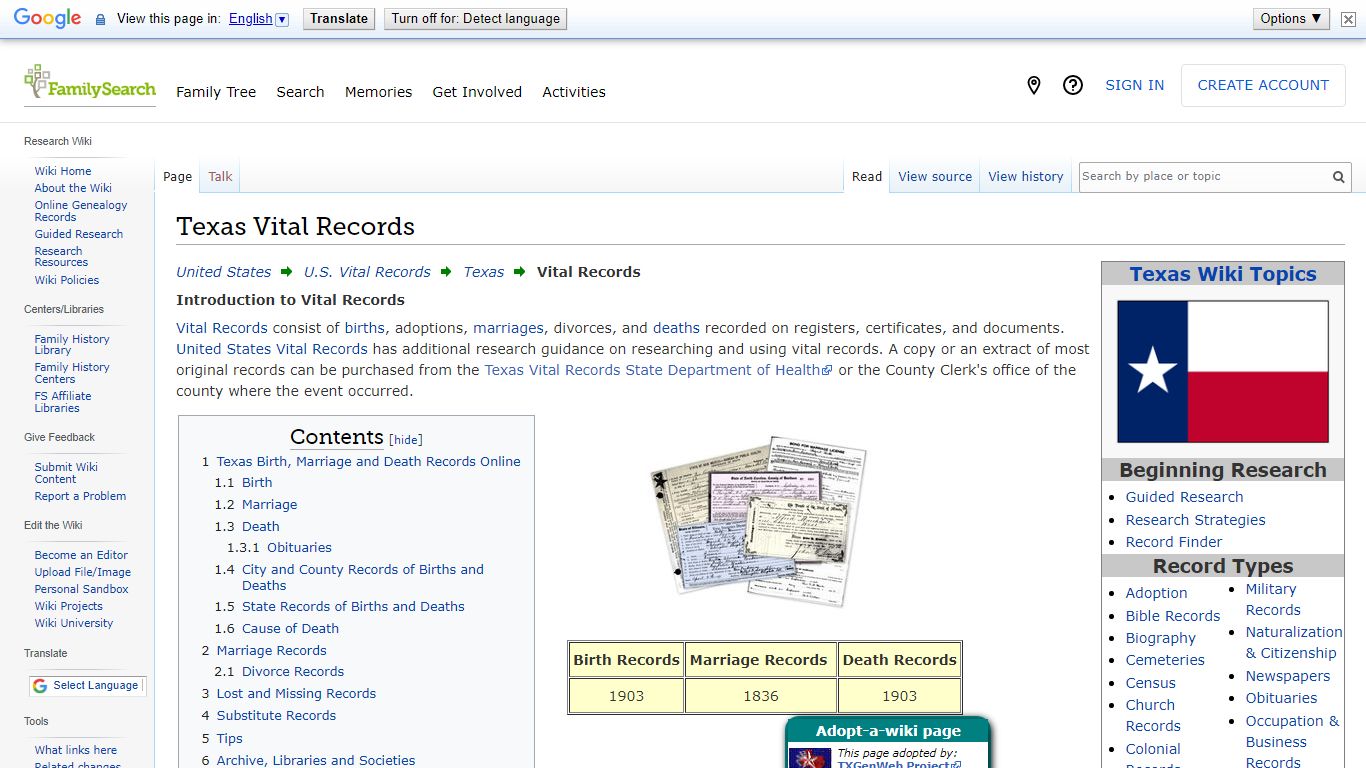Click the FamilySearch logo
This screenshot has width=1366, height=768.
click(90, 84)
